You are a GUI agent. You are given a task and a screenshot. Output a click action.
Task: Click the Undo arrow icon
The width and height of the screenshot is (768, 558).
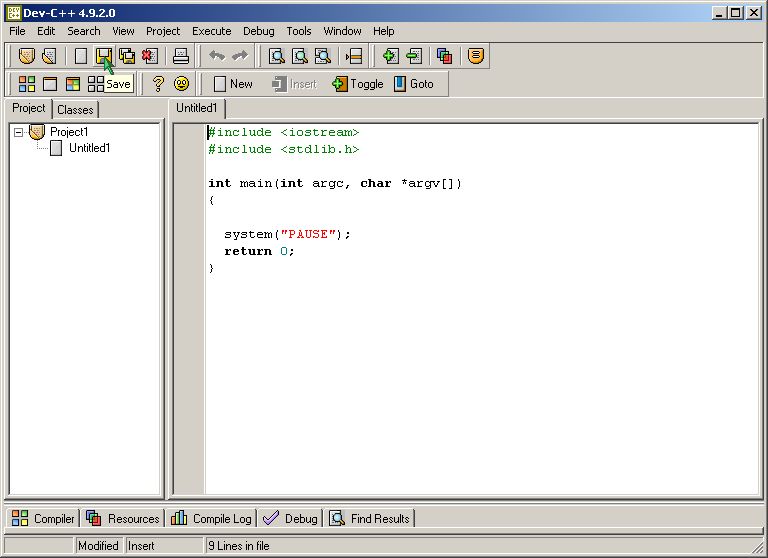(217, 56)
